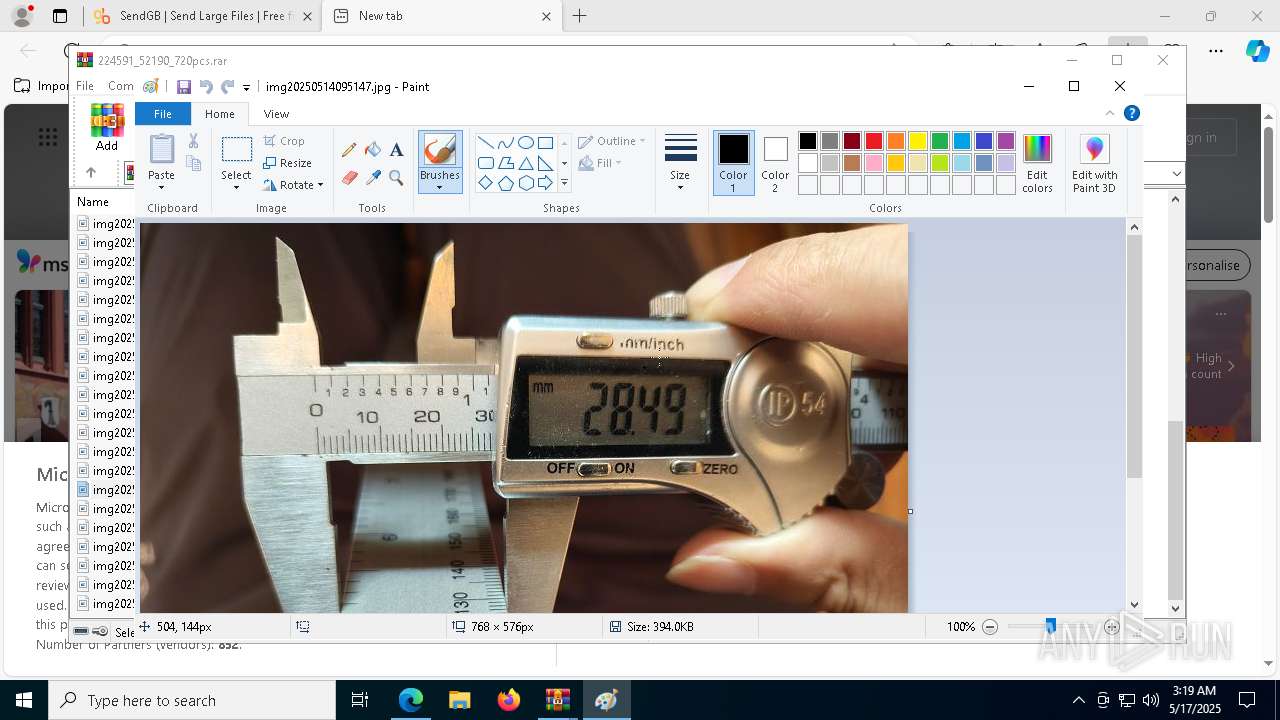Collapse the Paint ribbon with chevron
The image size is (1280, 720).
(x=1110, y=113)
